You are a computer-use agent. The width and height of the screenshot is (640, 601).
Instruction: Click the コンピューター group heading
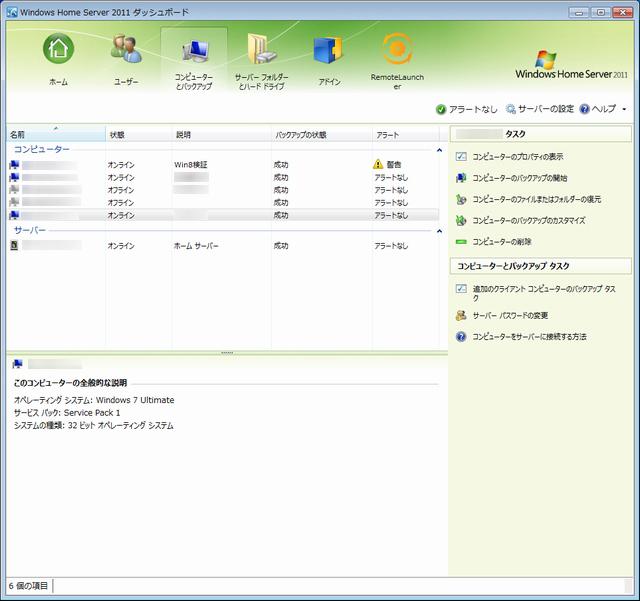[x=42, y=149]
